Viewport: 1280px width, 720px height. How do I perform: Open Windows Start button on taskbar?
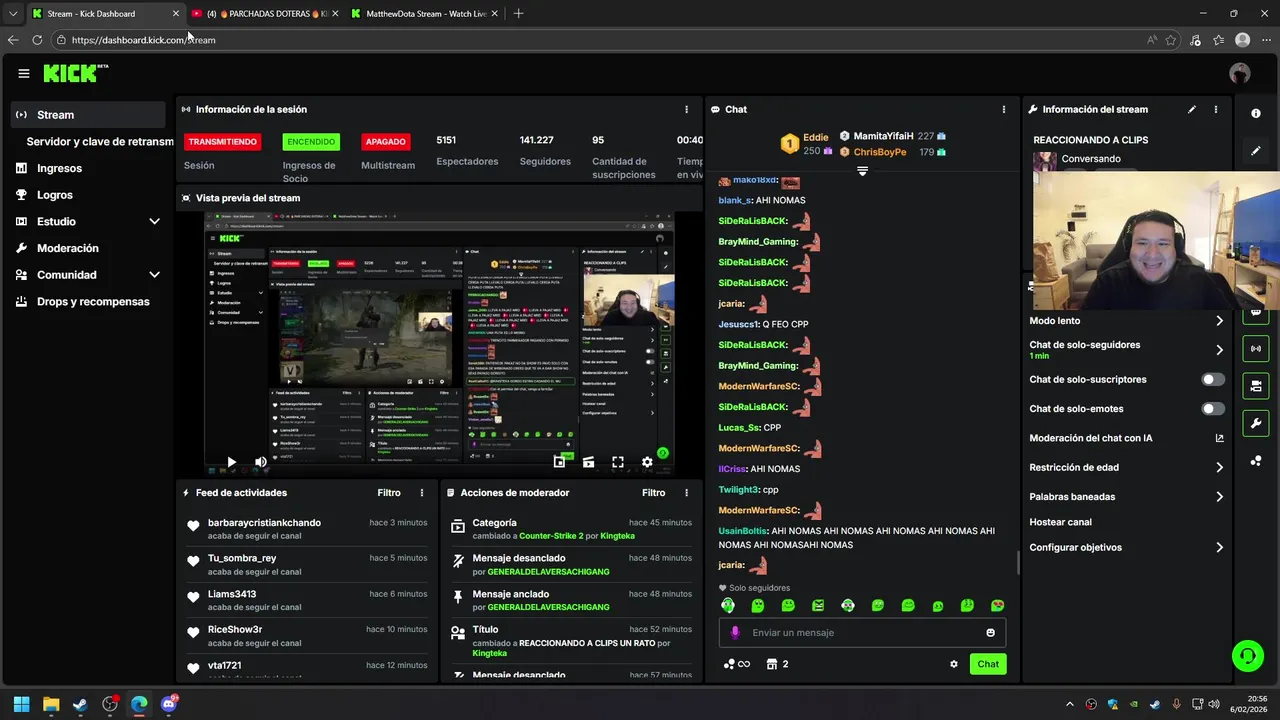21,704
